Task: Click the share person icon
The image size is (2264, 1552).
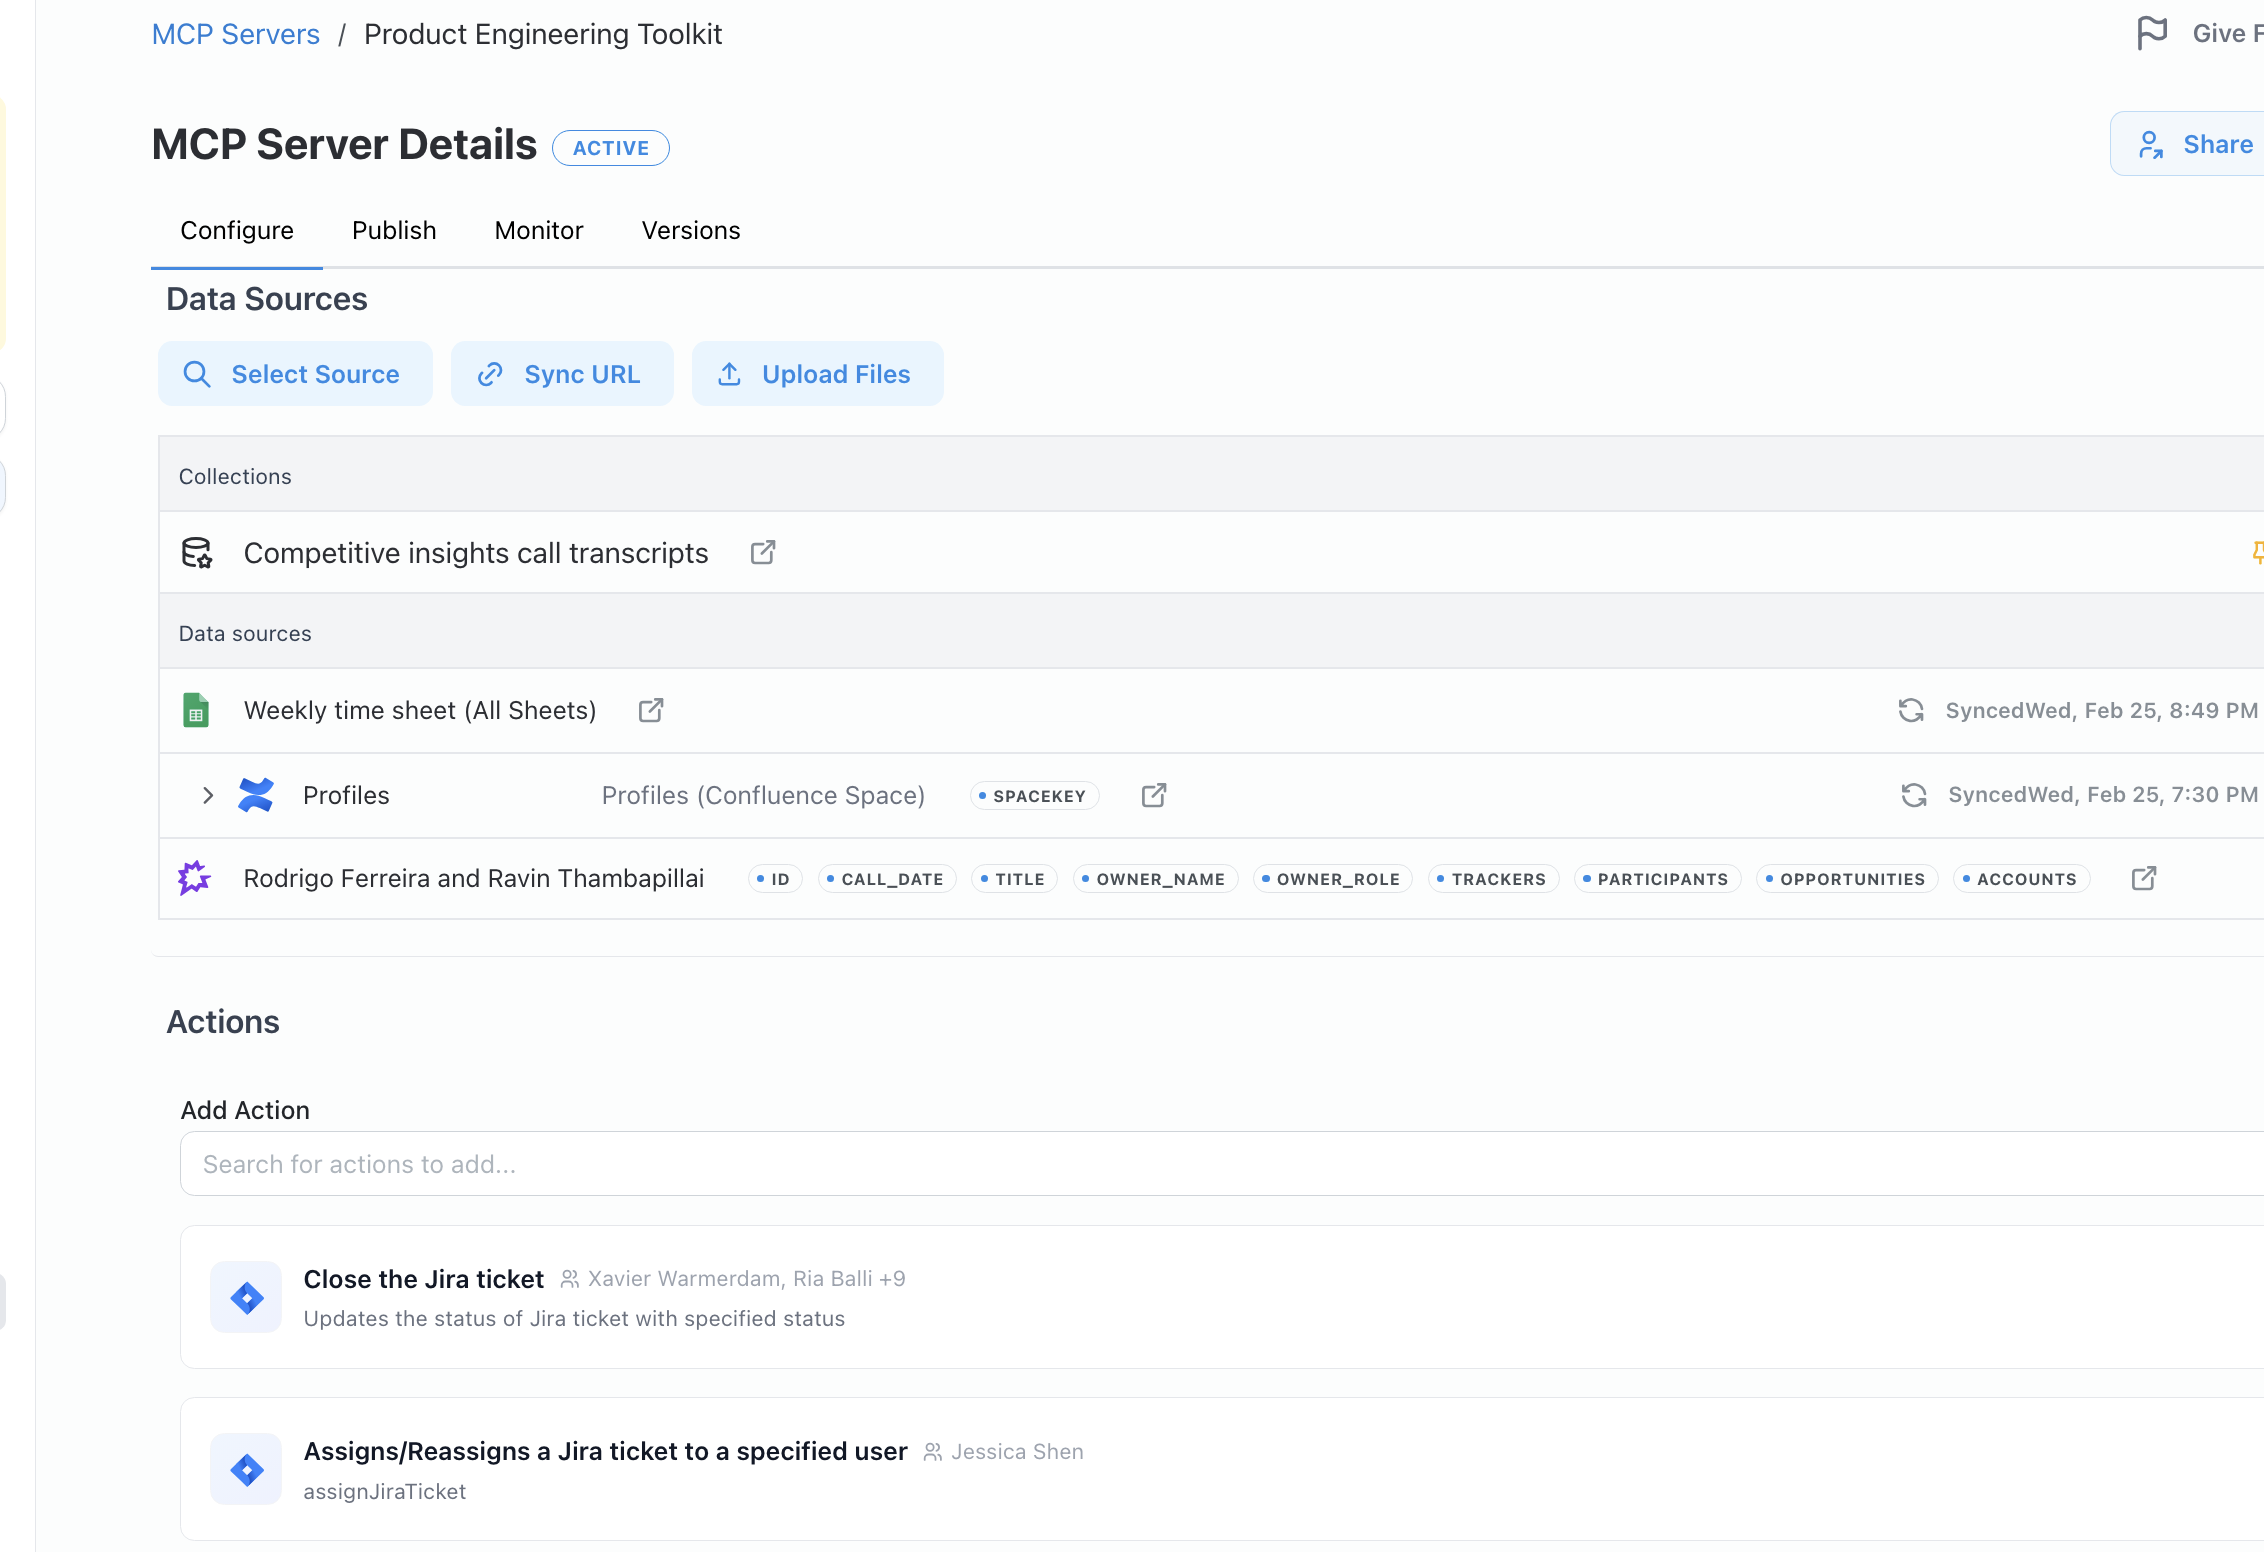Action: pos(2151,145)
